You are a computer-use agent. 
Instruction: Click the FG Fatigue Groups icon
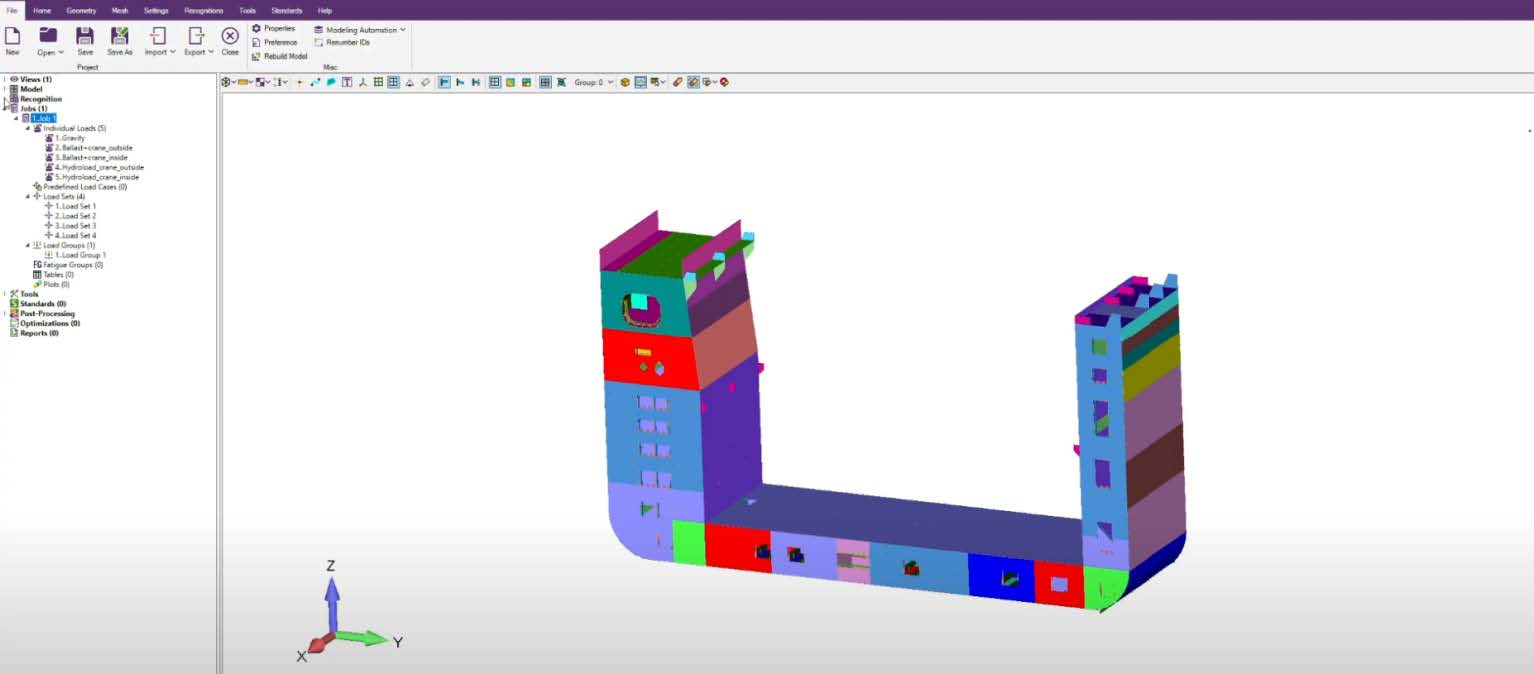[37, 264]
